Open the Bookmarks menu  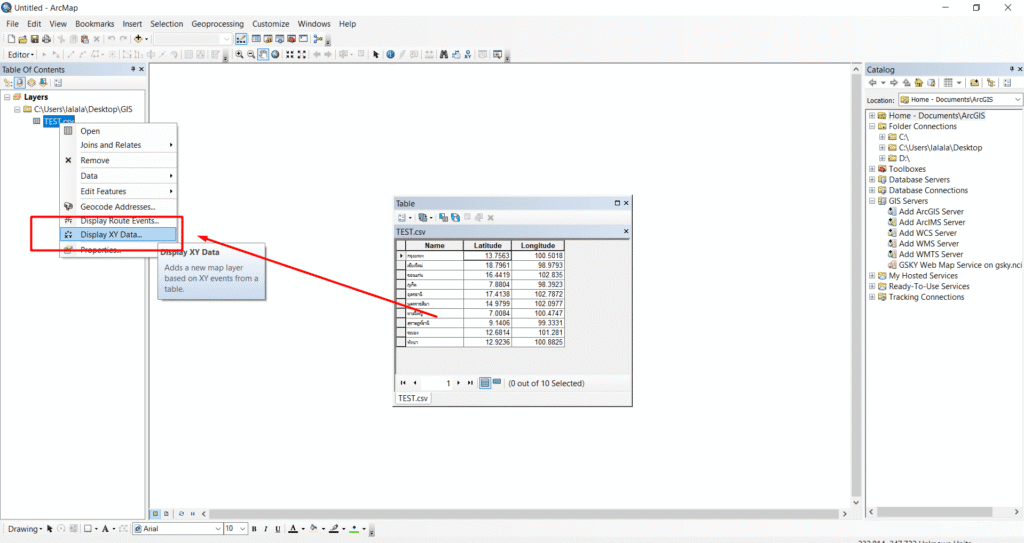click(95, 24)
